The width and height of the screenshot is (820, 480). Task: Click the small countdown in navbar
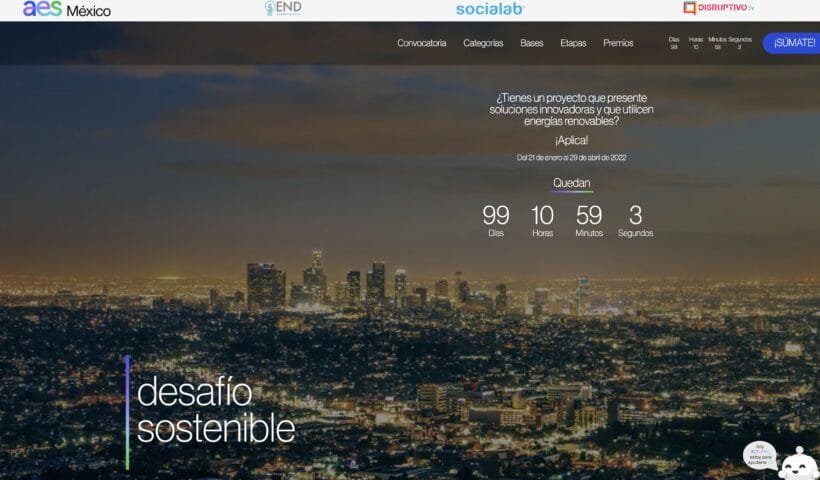[709, 43]
